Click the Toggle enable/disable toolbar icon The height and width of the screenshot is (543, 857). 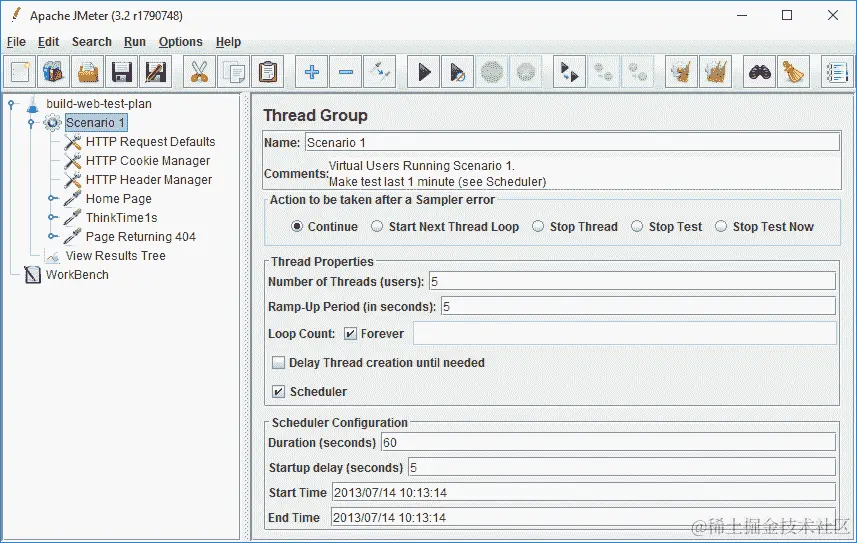click(x=379, y=72)
